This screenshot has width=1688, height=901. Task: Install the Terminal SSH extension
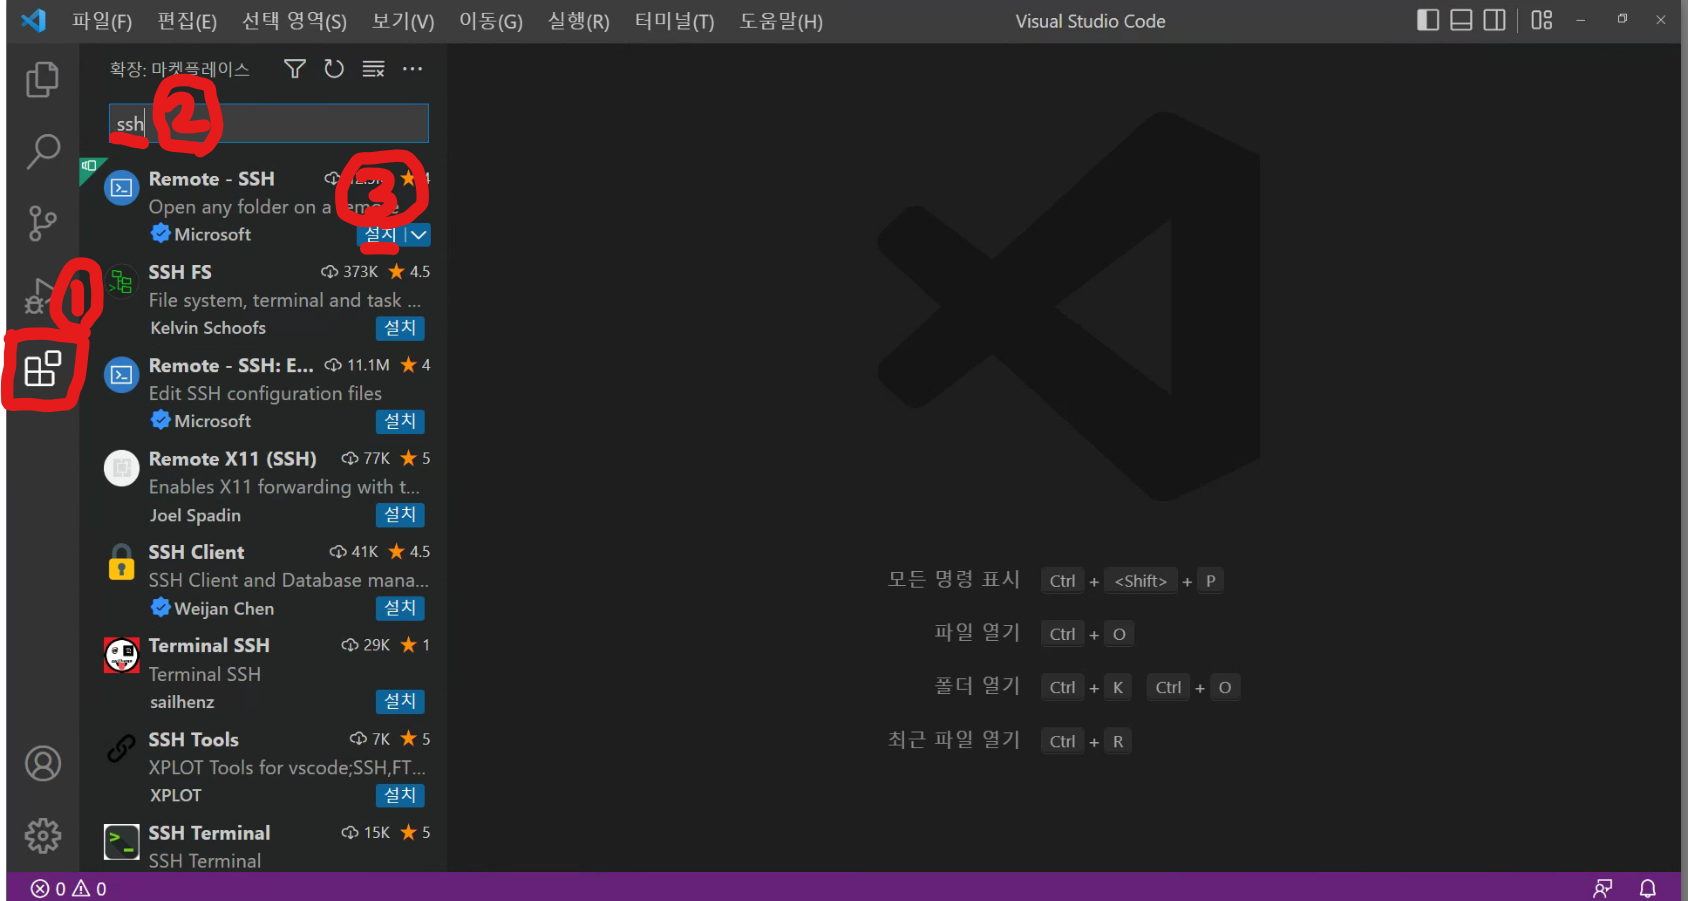(x=400, y=702)
